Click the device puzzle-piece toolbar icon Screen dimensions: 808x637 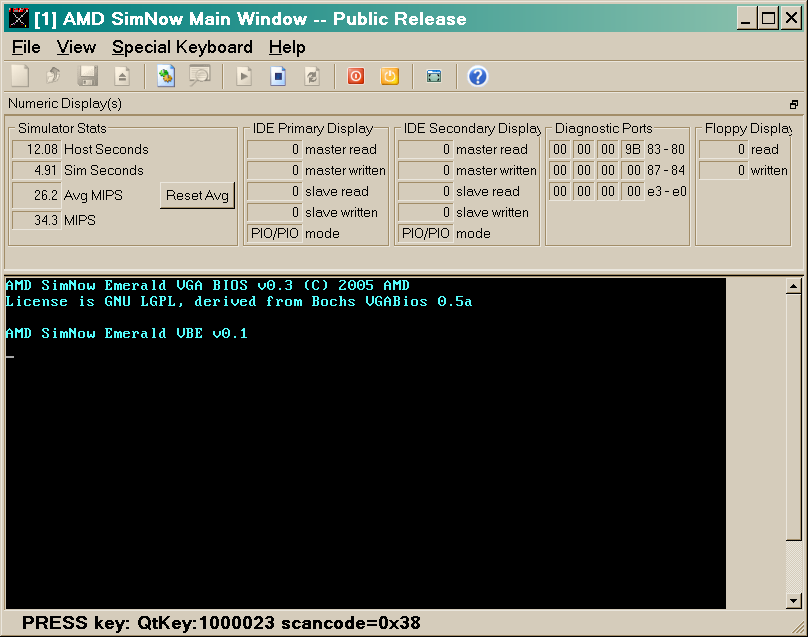coord(166,76)
